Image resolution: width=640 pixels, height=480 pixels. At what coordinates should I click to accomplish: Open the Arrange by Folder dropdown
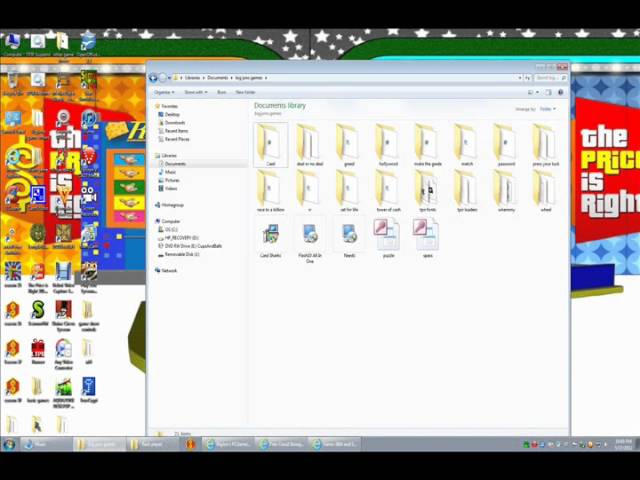click(547, 109)
